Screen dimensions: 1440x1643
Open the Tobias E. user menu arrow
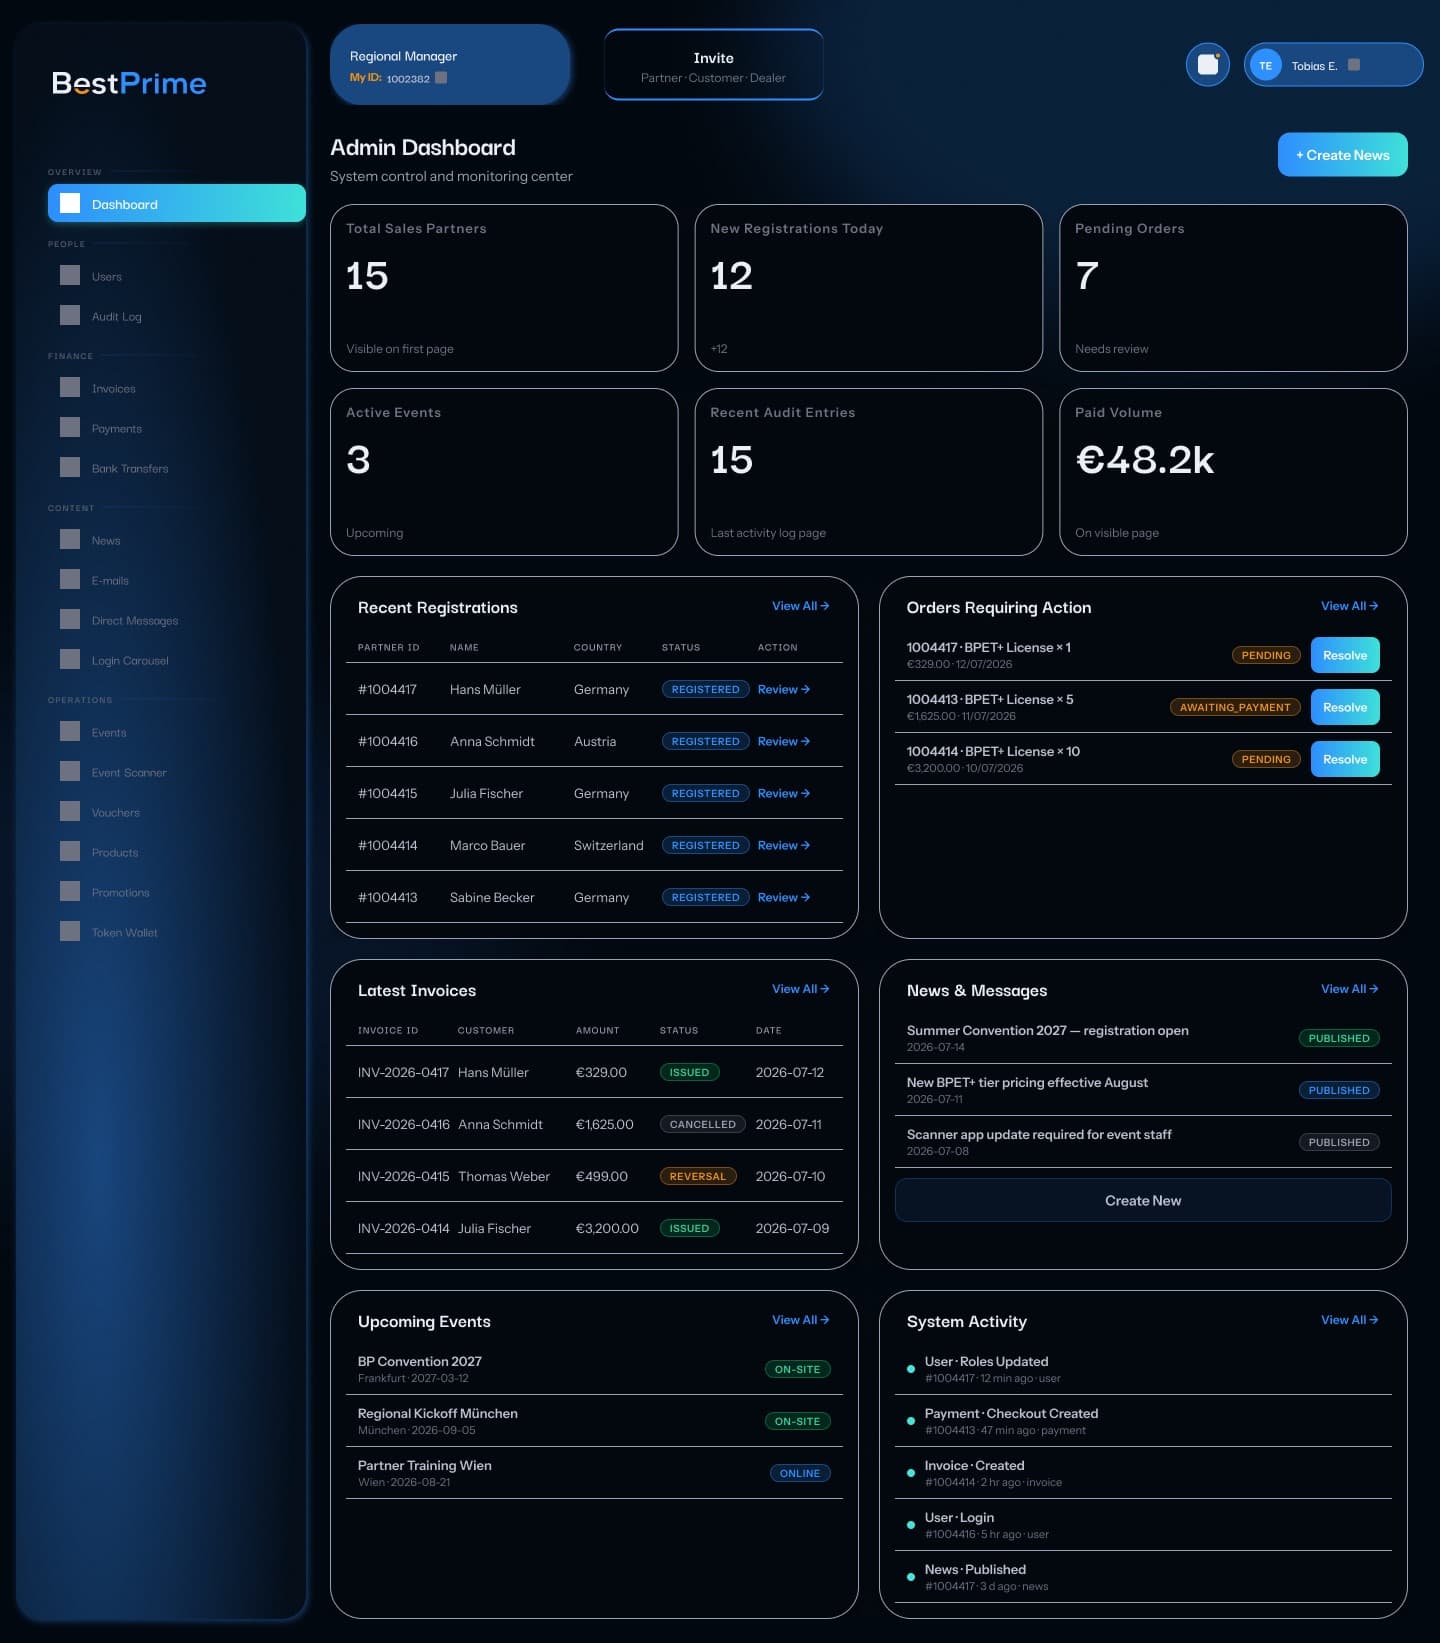(x=1354, y=65)
